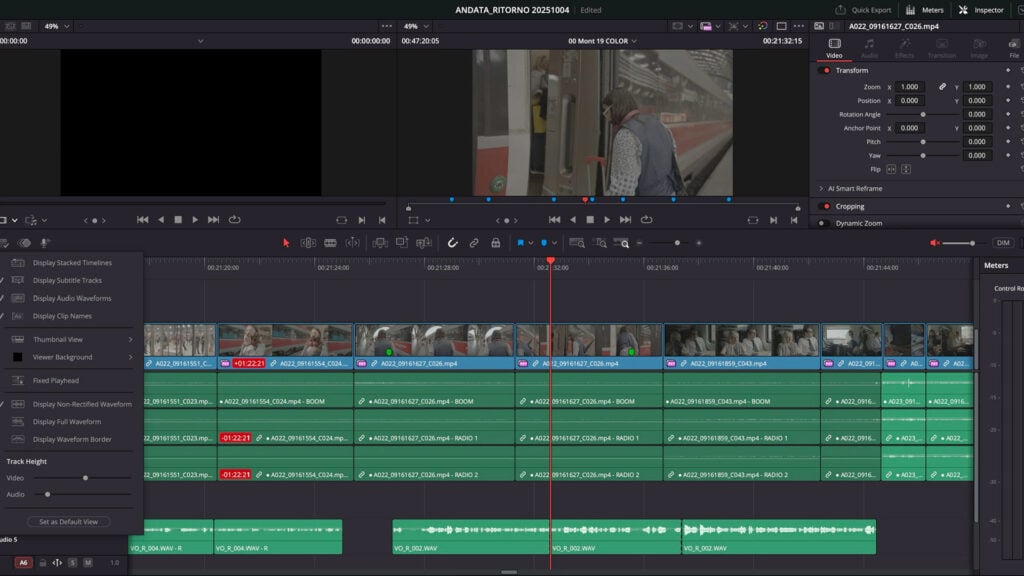Jump to last frame in source viewer
The image size is (1024, 576).
pyautogui.click(x=213, y=220)
